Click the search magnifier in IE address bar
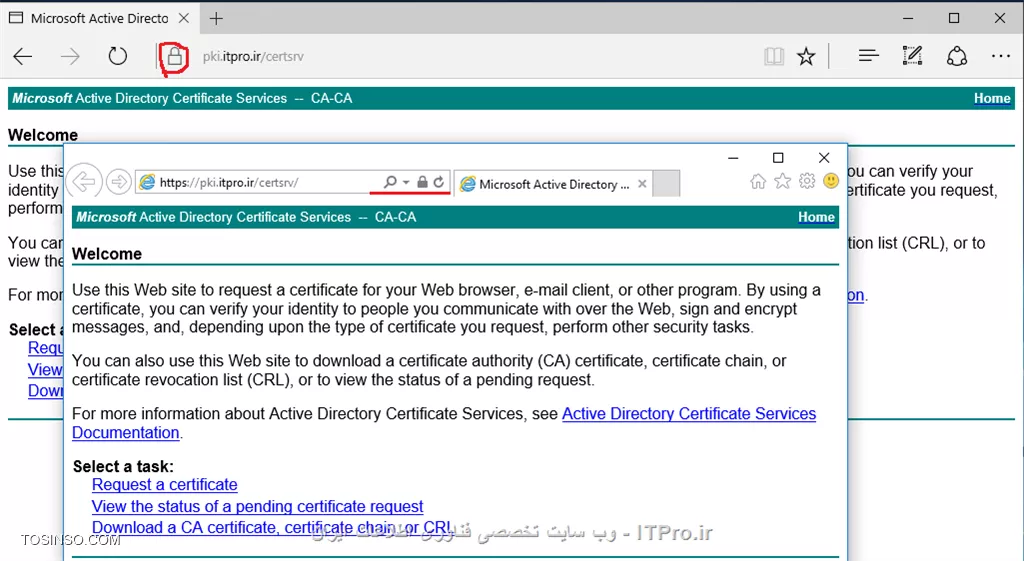Image resolution: width=1024 pixels, height=561 pixels. tap(390, 182)
